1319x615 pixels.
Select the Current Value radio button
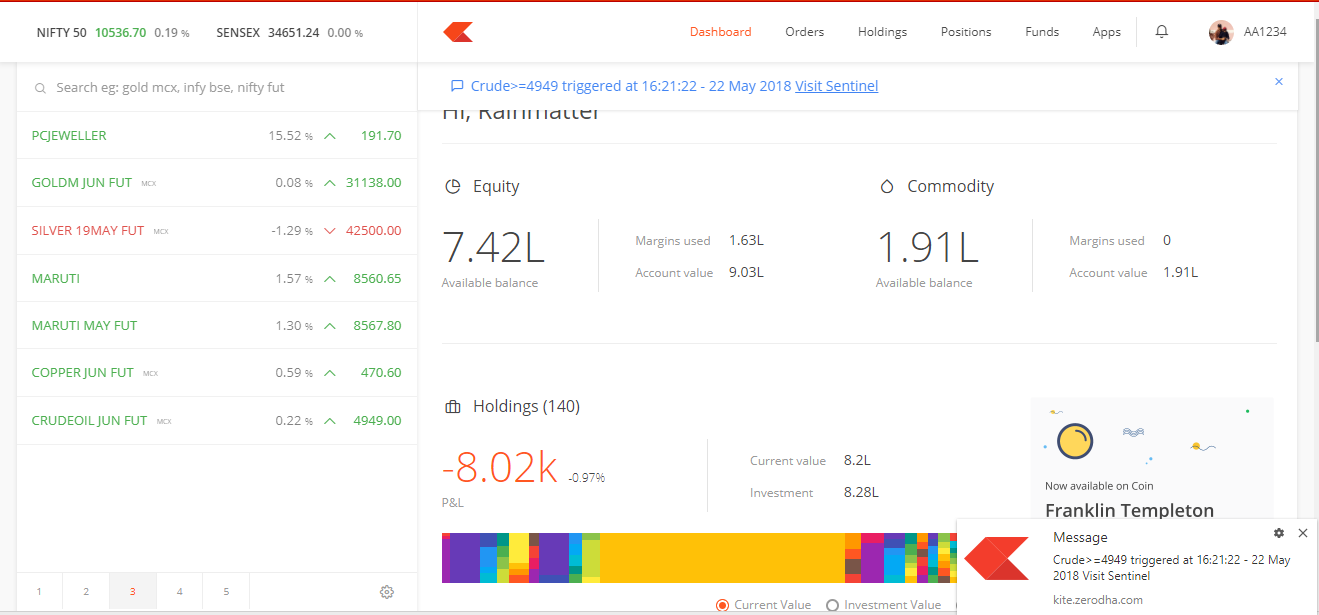(723, 605)
